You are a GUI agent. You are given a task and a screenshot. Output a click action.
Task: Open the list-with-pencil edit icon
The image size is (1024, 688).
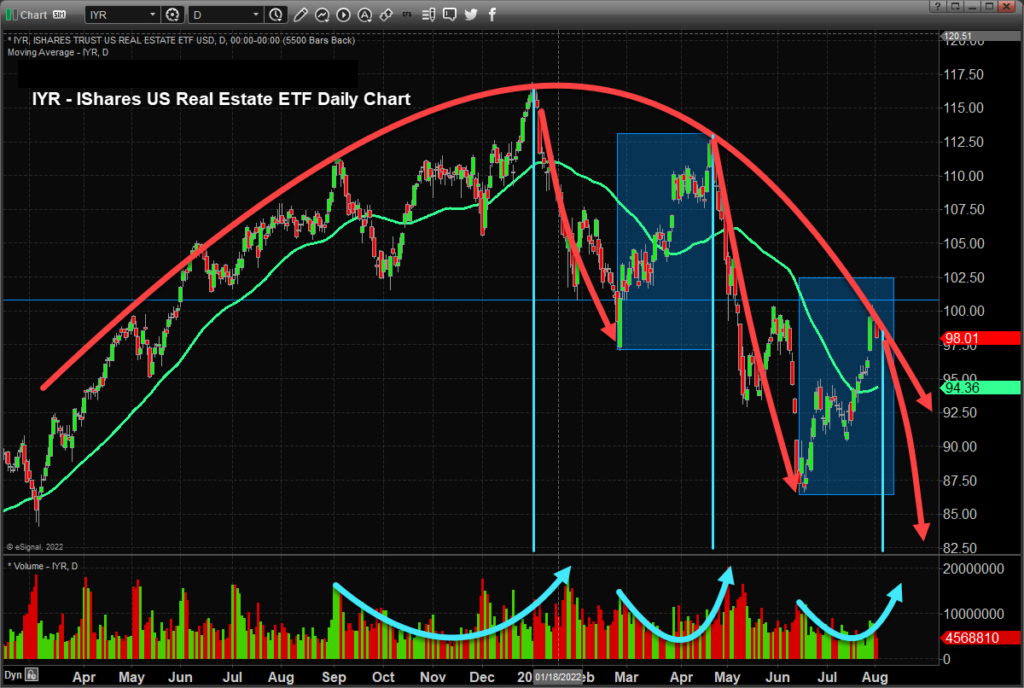pyautogui.click(x=428, y=14)
